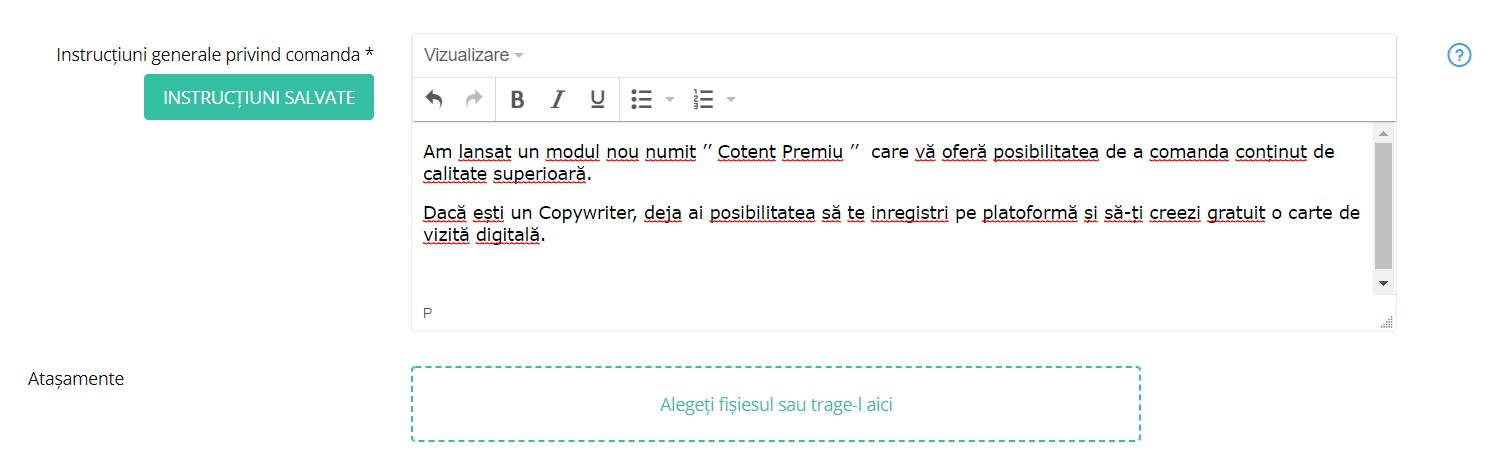Choose a file via Alegeți fișierul area
This screenshot has height=467, width=1510.
tap(775, 404)
